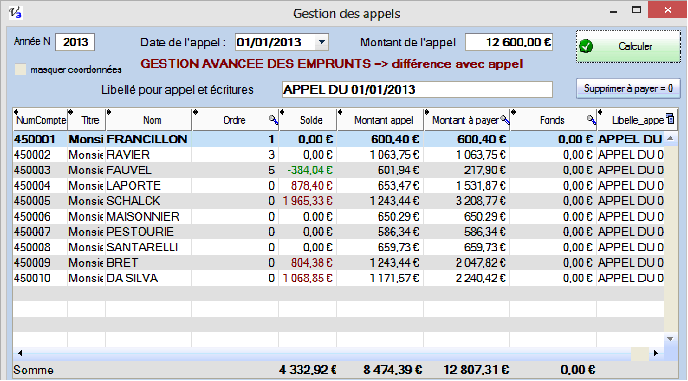688x381 pixels.
Task: Click the 878,40 € Solde value
Action: (312, 186)
